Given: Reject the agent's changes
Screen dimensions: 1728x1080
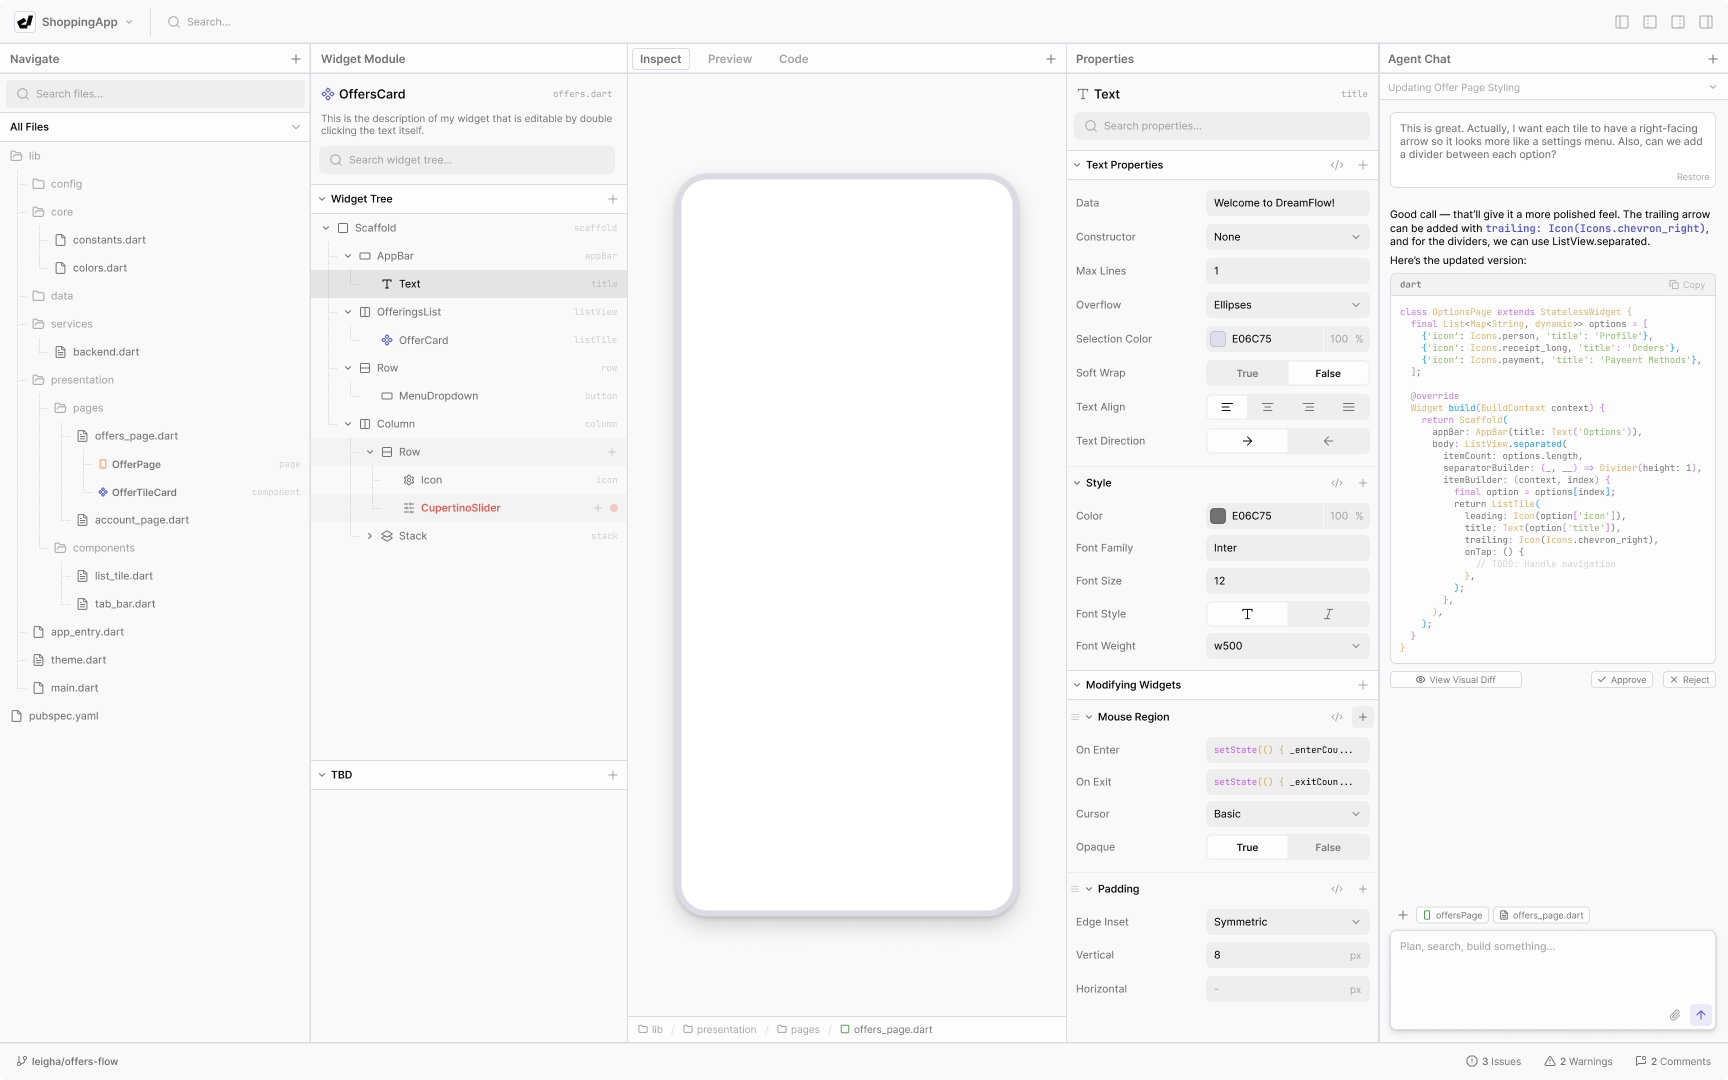Looking at the screenshot, I should tap(1689, 680).
